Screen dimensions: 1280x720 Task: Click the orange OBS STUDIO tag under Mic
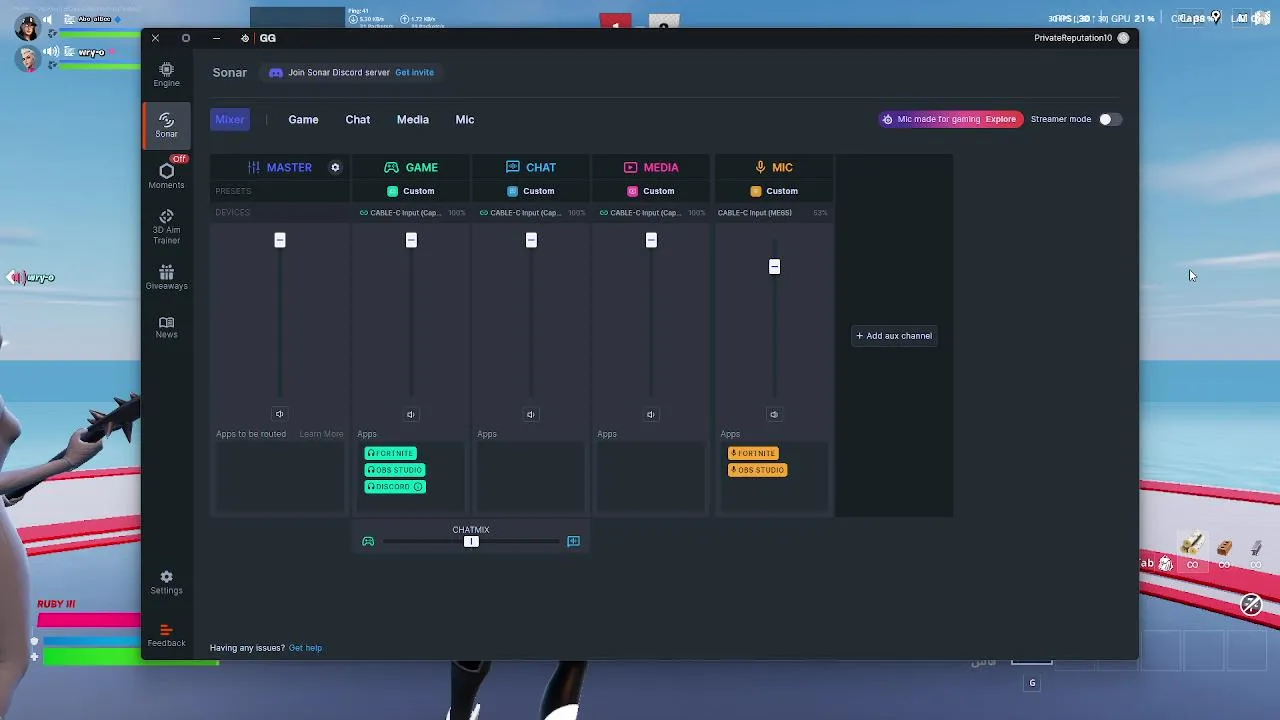pyautogui.click(x=757, y=470)
